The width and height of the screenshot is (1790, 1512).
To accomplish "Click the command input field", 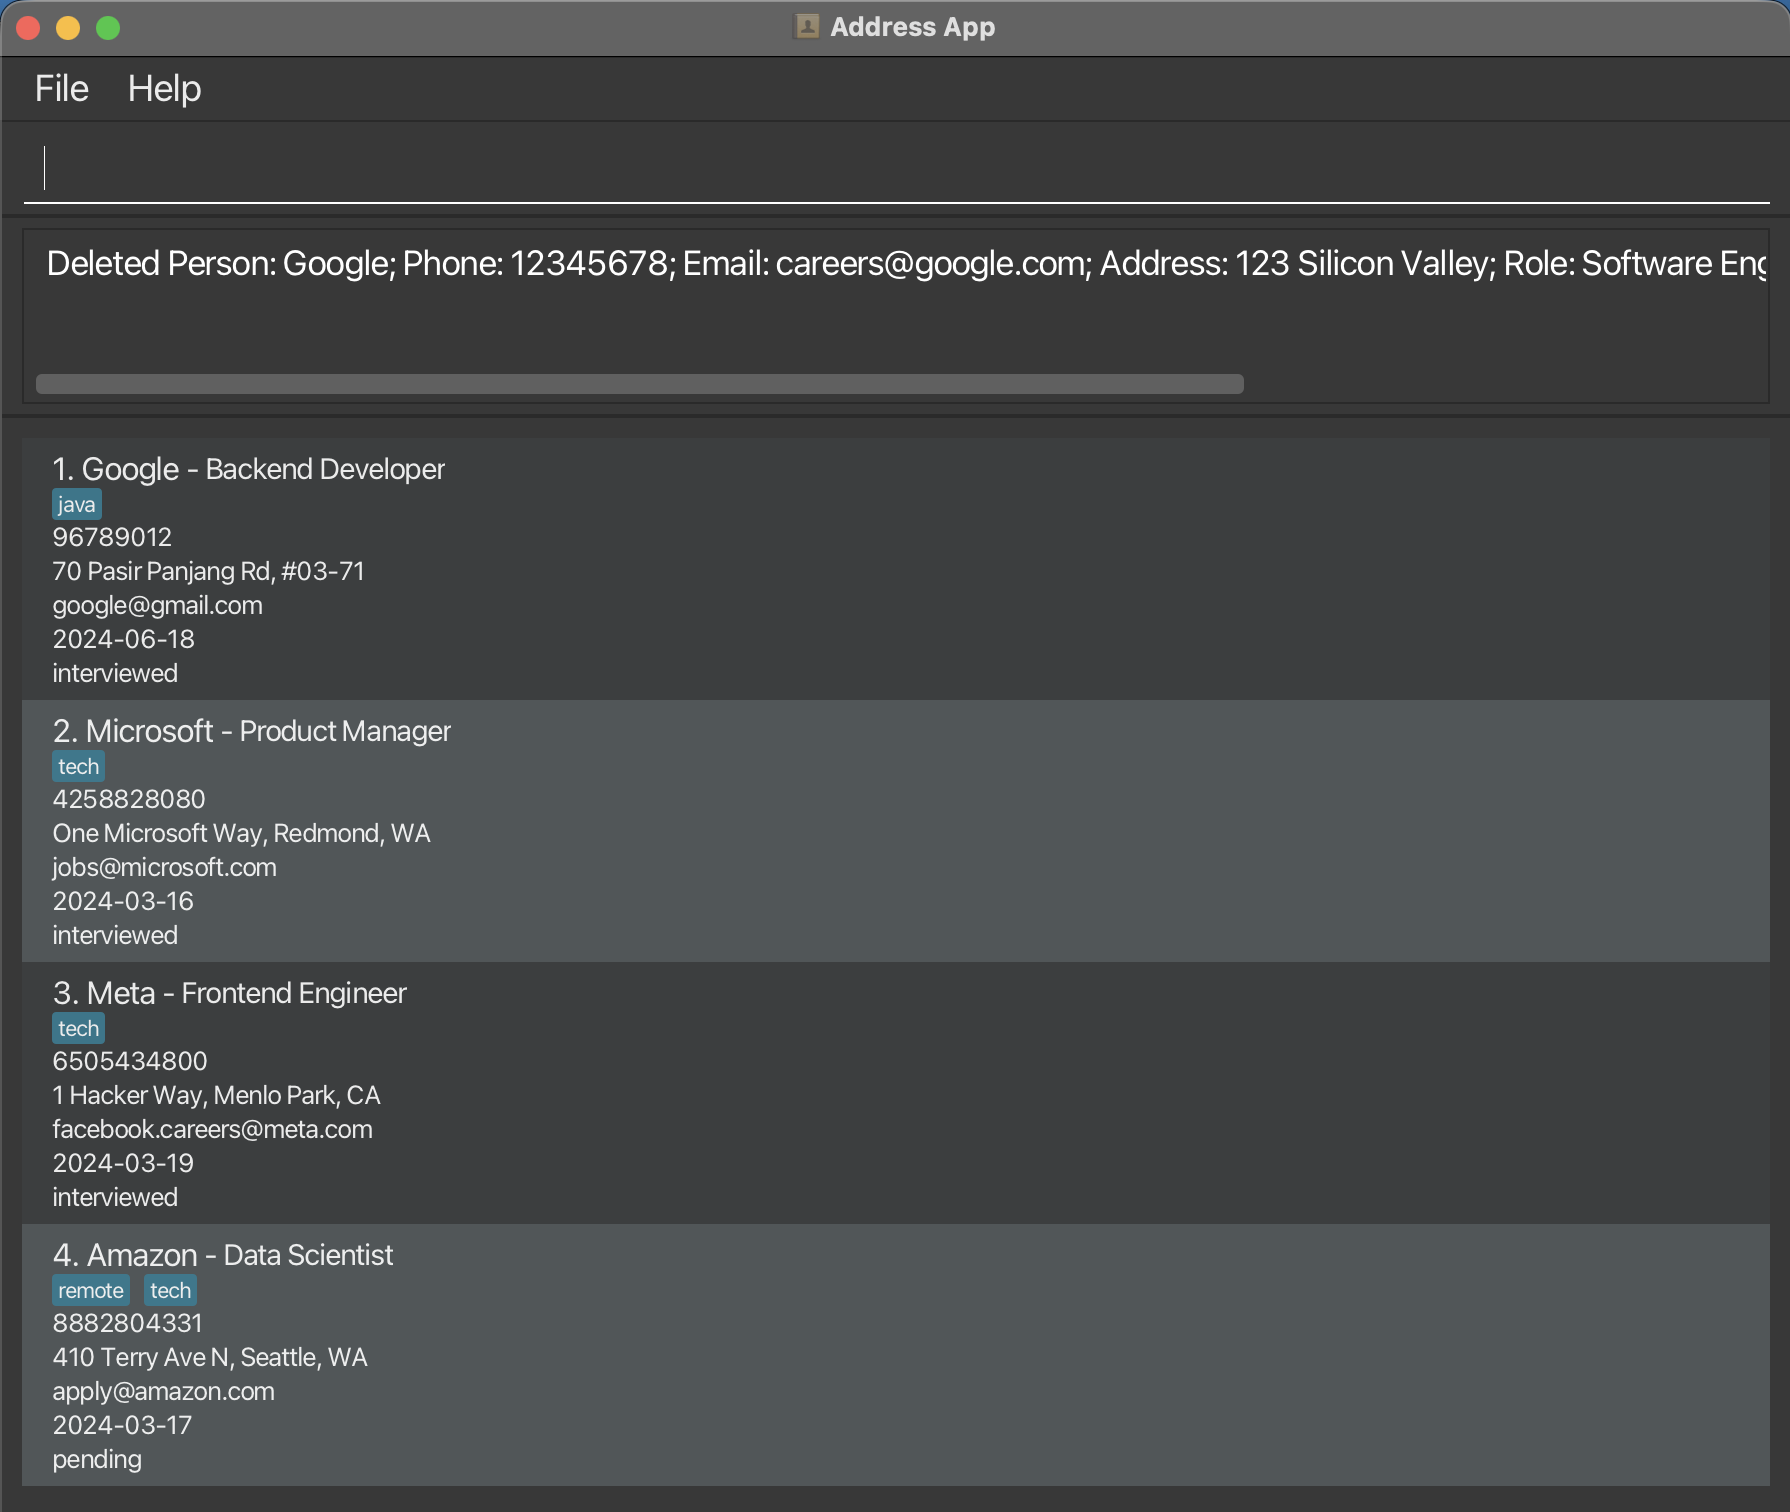I will point(895,168).
